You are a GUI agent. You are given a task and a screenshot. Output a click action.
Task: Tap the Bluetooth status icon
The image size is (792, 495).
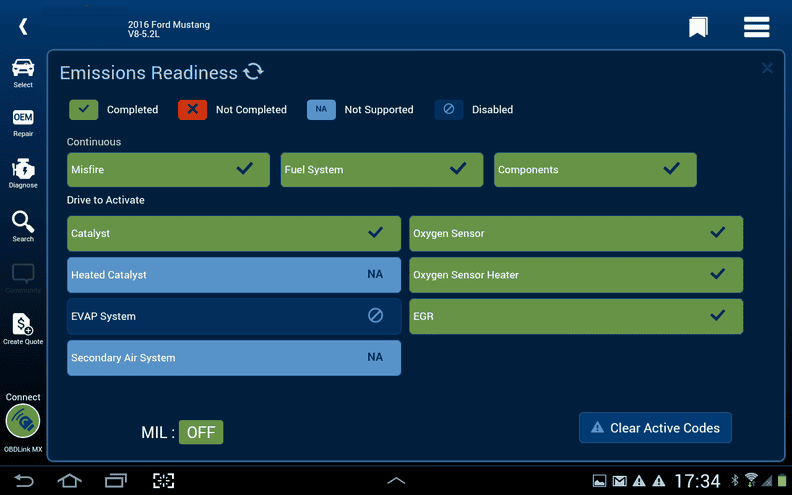[735, 480]
